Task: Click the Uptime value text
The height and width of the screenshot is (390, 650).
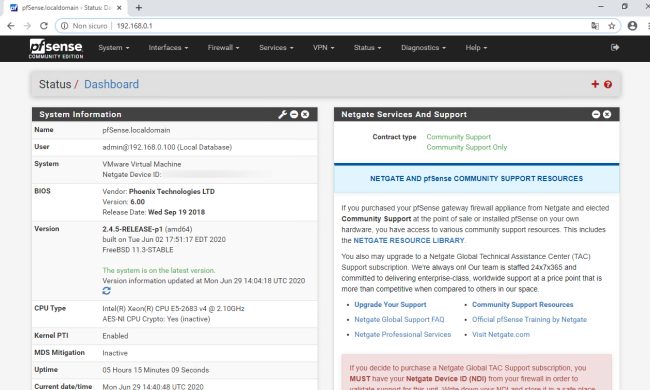Action: 155,370
